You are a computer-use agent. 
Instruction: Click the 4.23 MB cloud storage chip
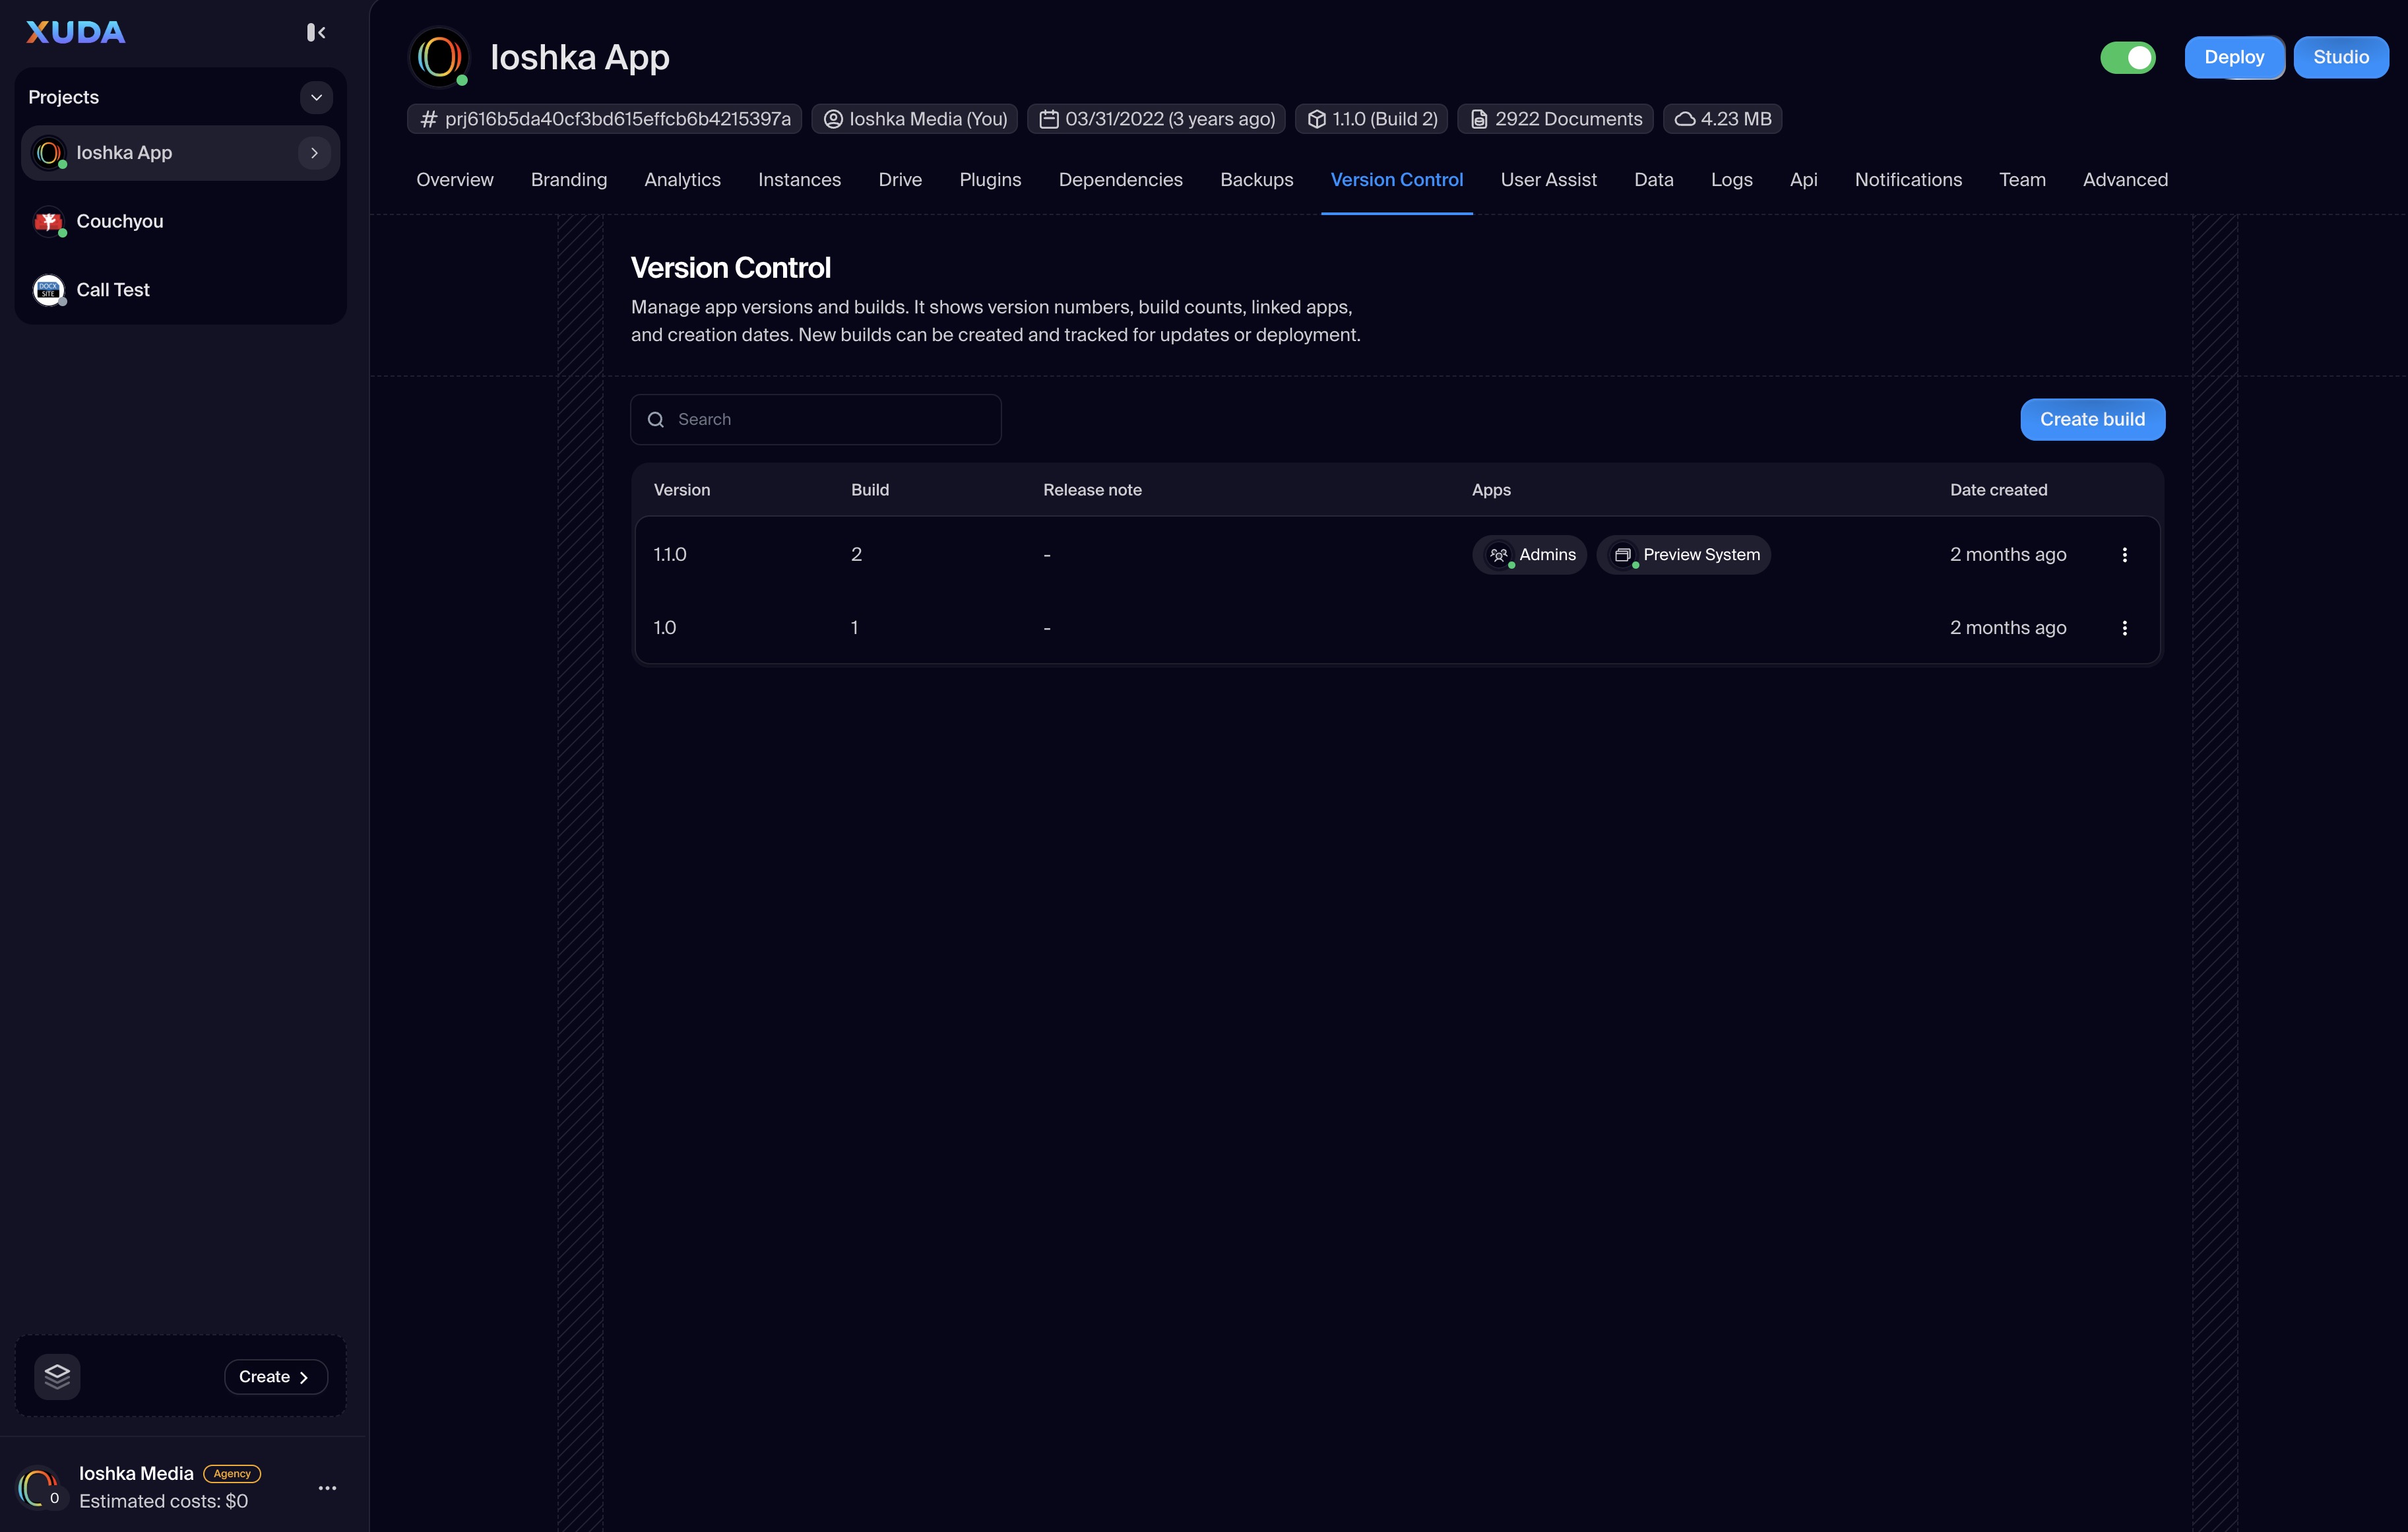(1722, 119)
